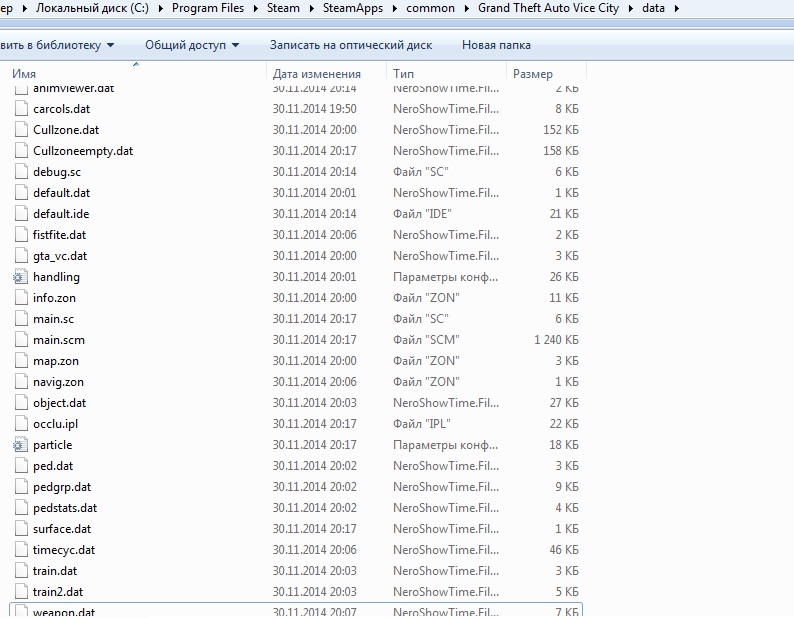Sort files by Тип column header

pyautogui.click(x=403, y=74)
